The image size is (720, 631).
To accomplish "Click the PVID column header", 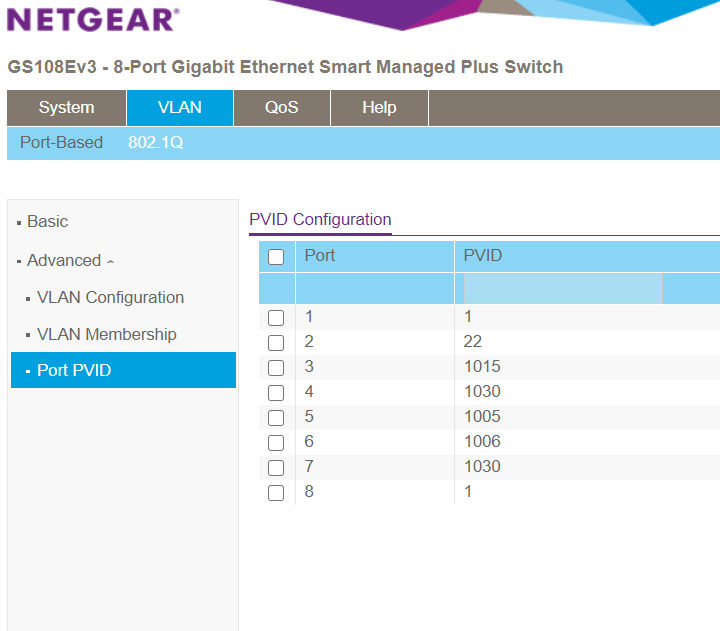I will (x=483, y=255).
